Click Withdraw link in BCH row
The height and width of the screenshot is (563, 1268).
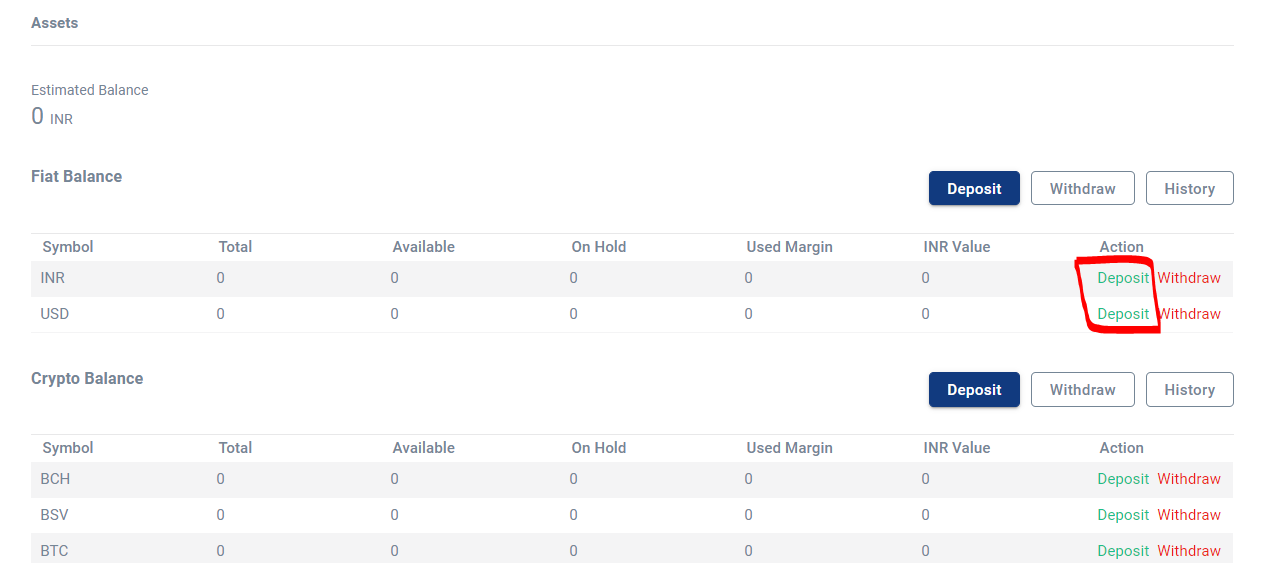[x=1189, y=479]
